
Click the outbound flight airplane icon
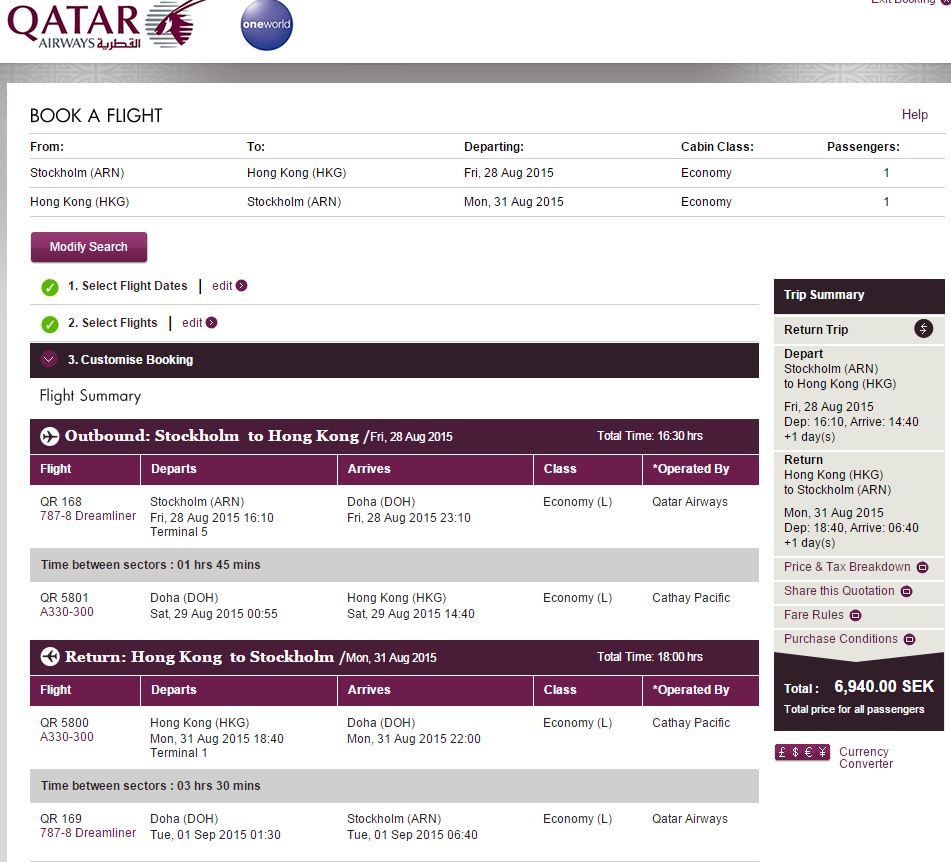click(50, 437)
